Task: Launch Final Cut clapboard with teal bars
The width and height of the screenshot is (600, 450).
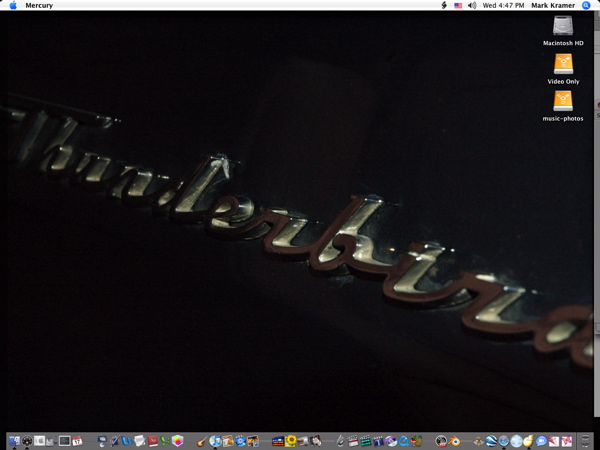Action: pyautogui.click(x=365, y=441)
